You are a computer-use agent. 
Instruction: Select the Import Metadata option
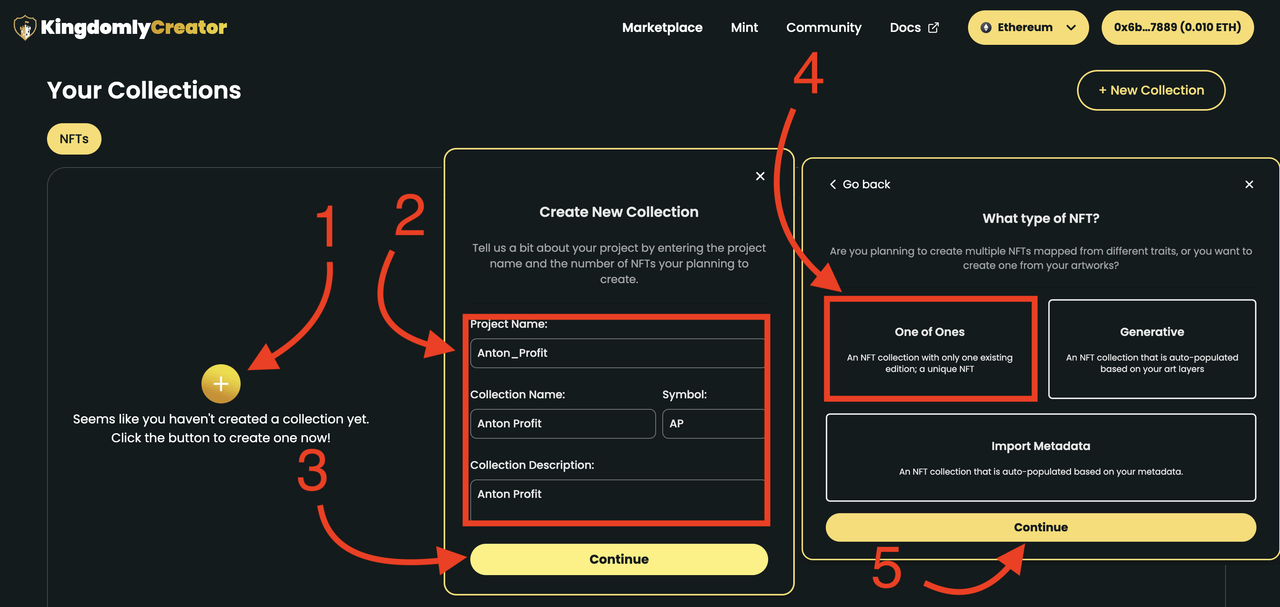pyautogui.click(x=1041, y=458)
